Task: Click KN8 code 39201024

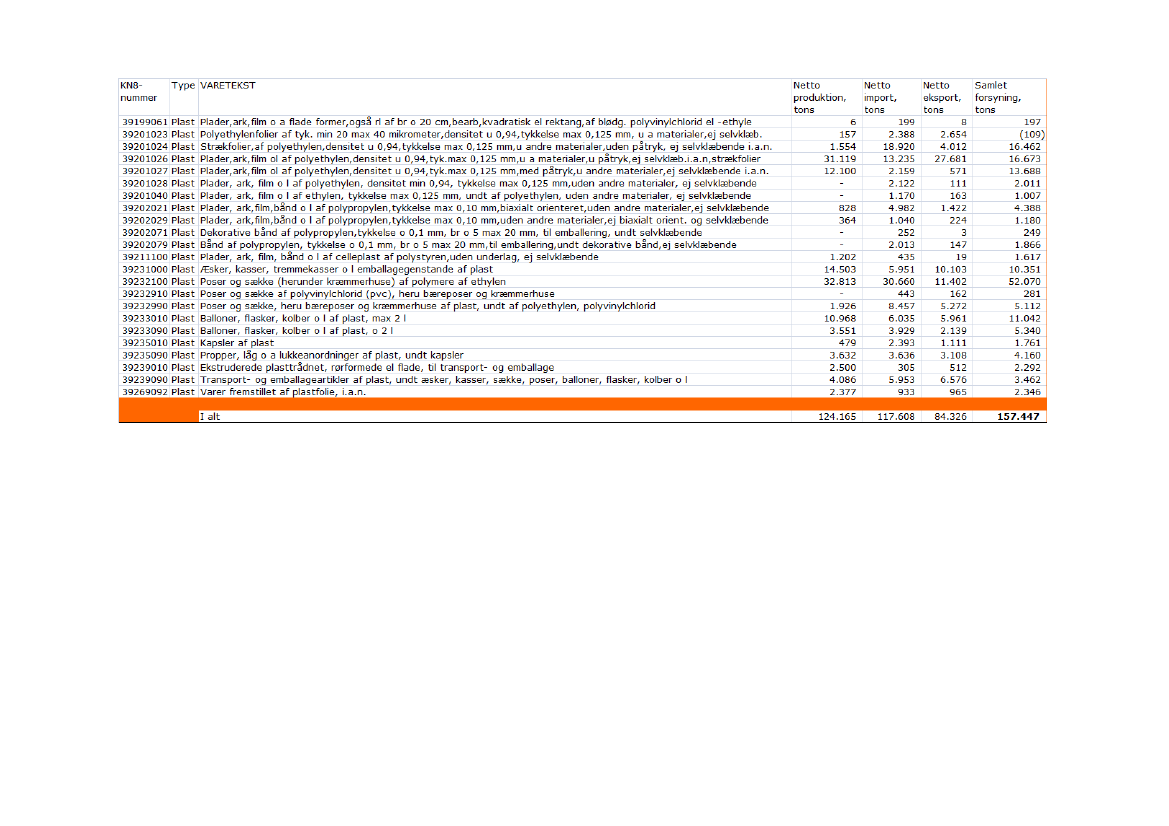Action: tap(145, 147)
